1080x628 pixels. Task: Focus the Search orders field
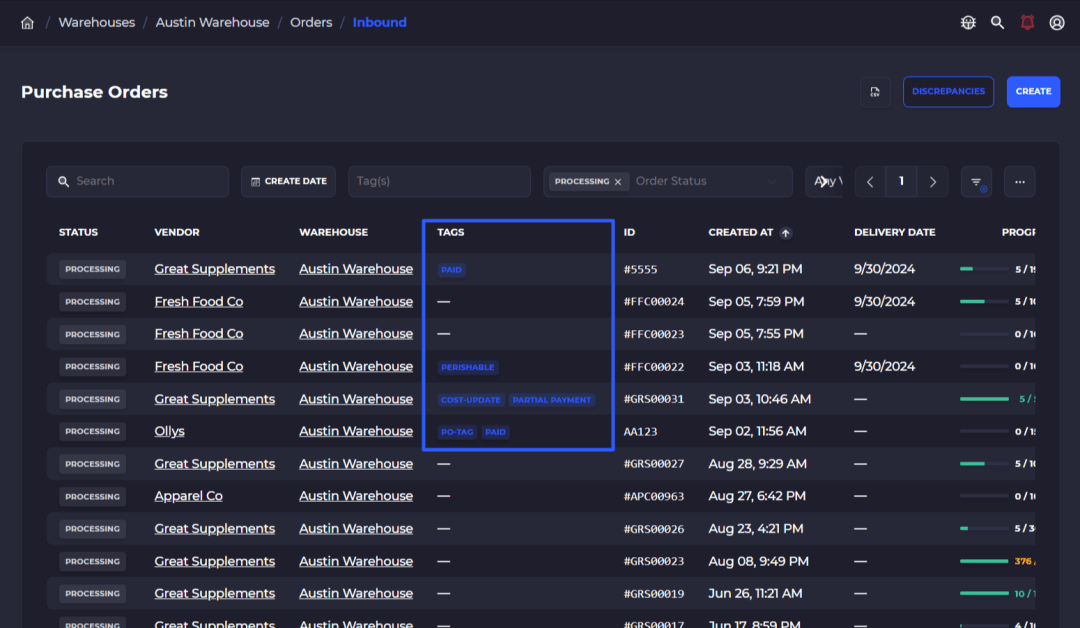[x=138, y=182]
